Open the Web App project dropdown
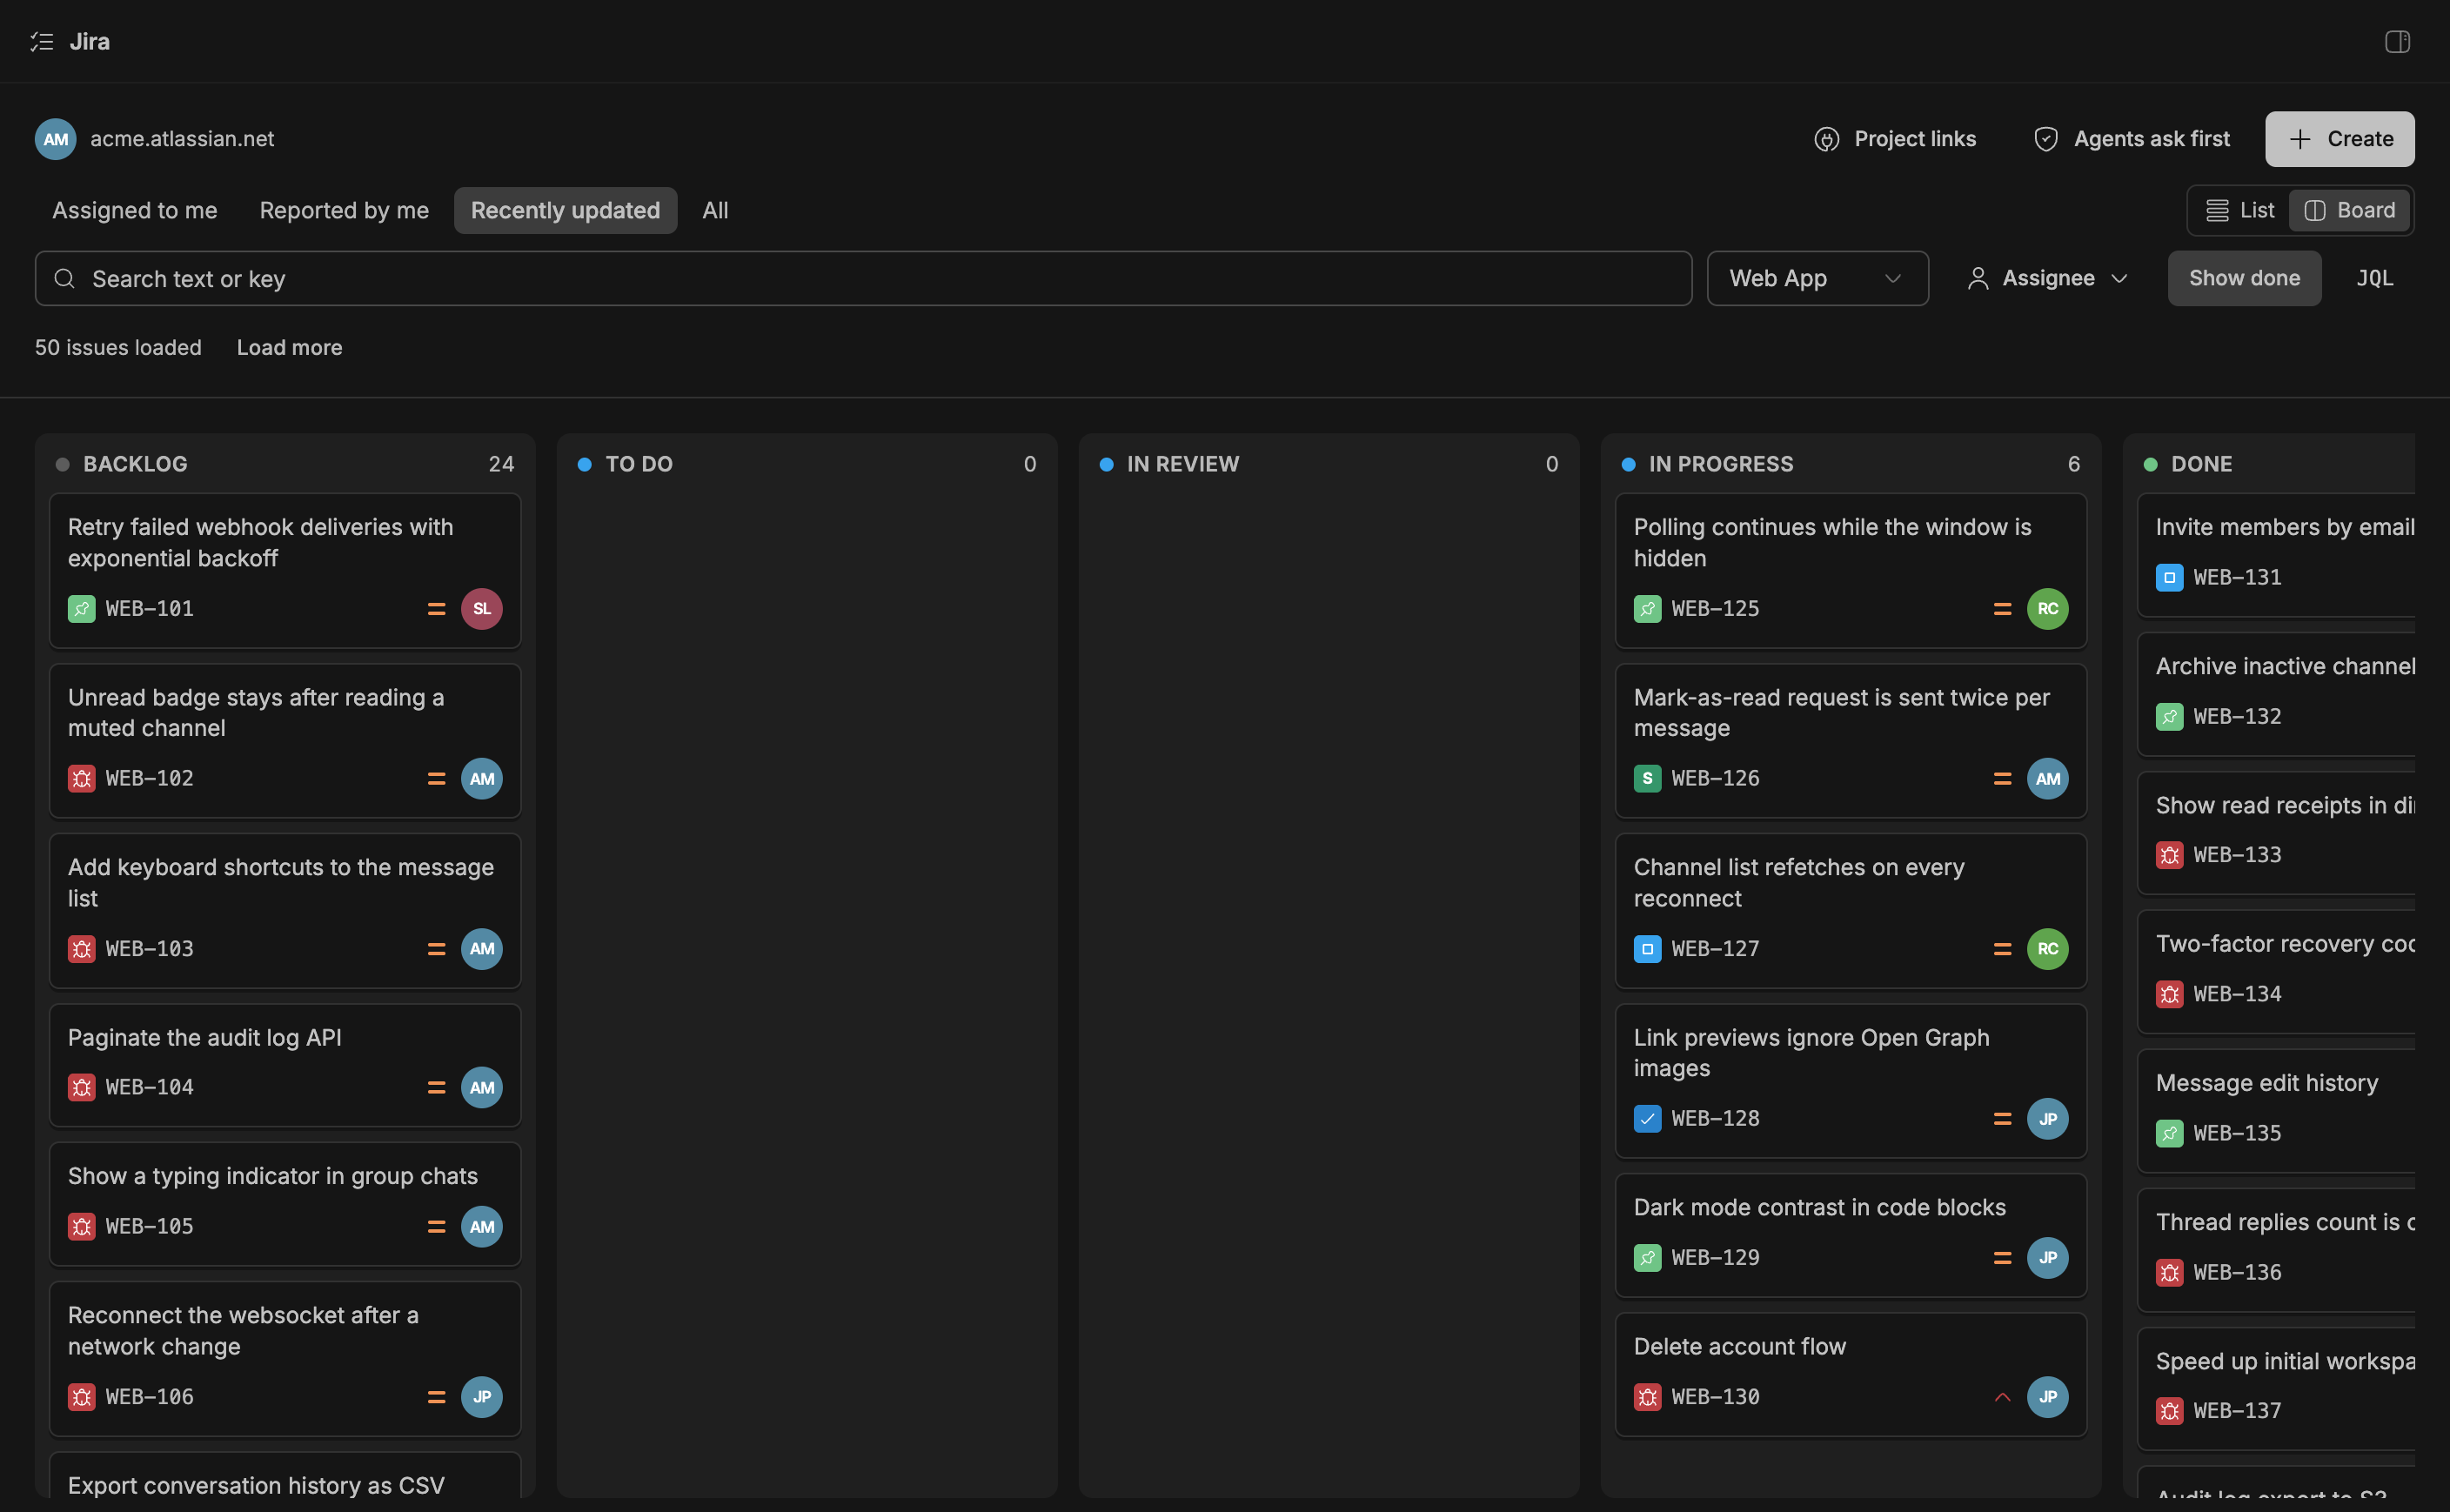2450x1512 pixels. (1817, 278)
